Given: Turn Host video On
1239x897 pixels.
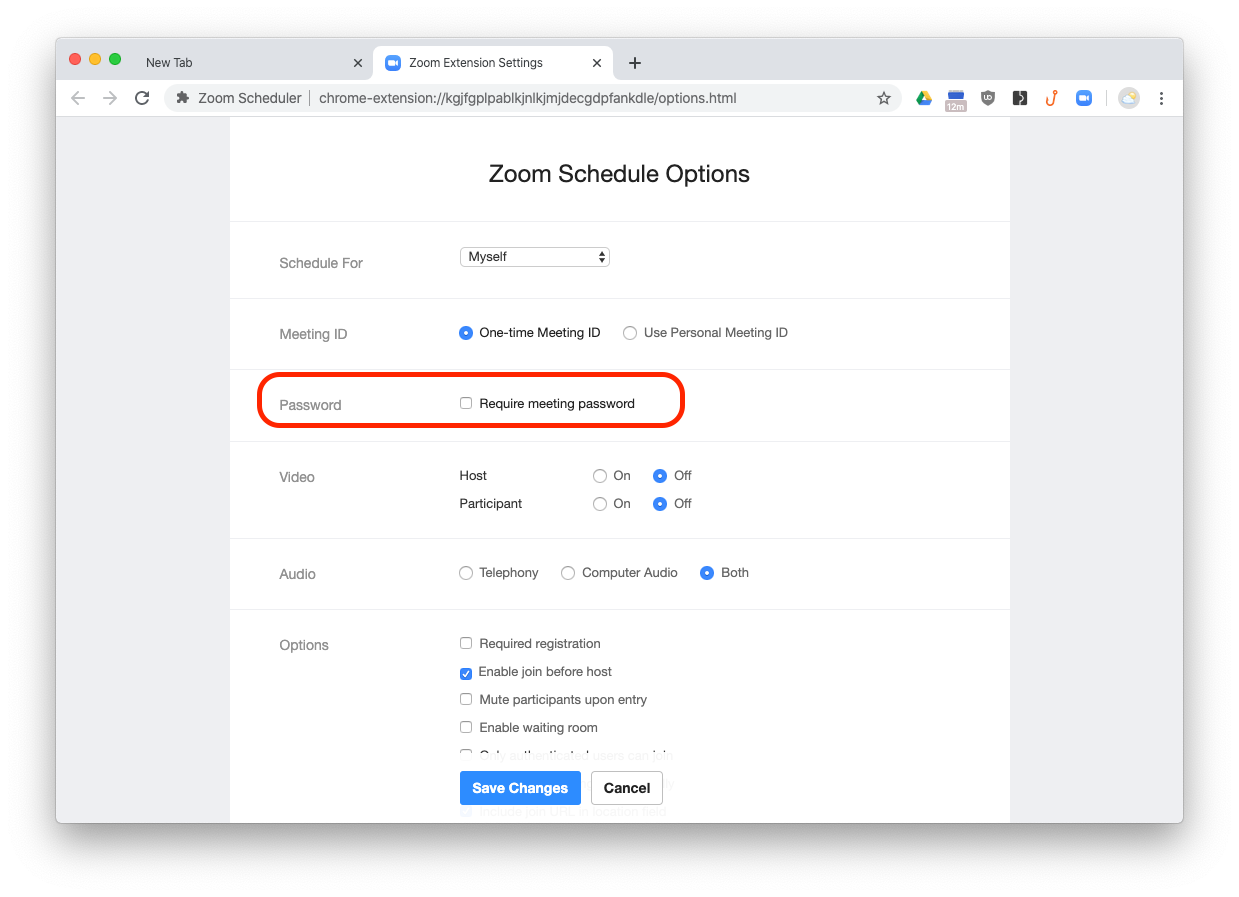Looking at the screenshot, I should (x=600, y=476).
